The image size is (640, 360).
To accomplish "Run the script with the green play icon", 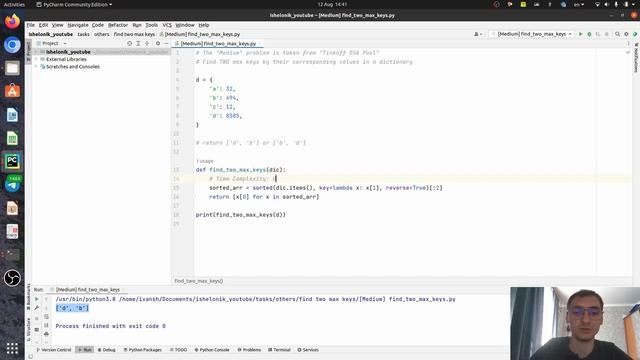I will 580,34.
